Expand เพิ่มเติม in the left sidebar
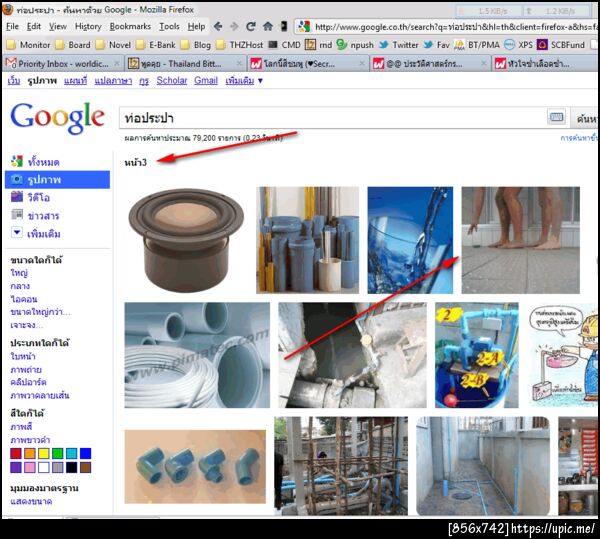 click(x=36, y=233)
